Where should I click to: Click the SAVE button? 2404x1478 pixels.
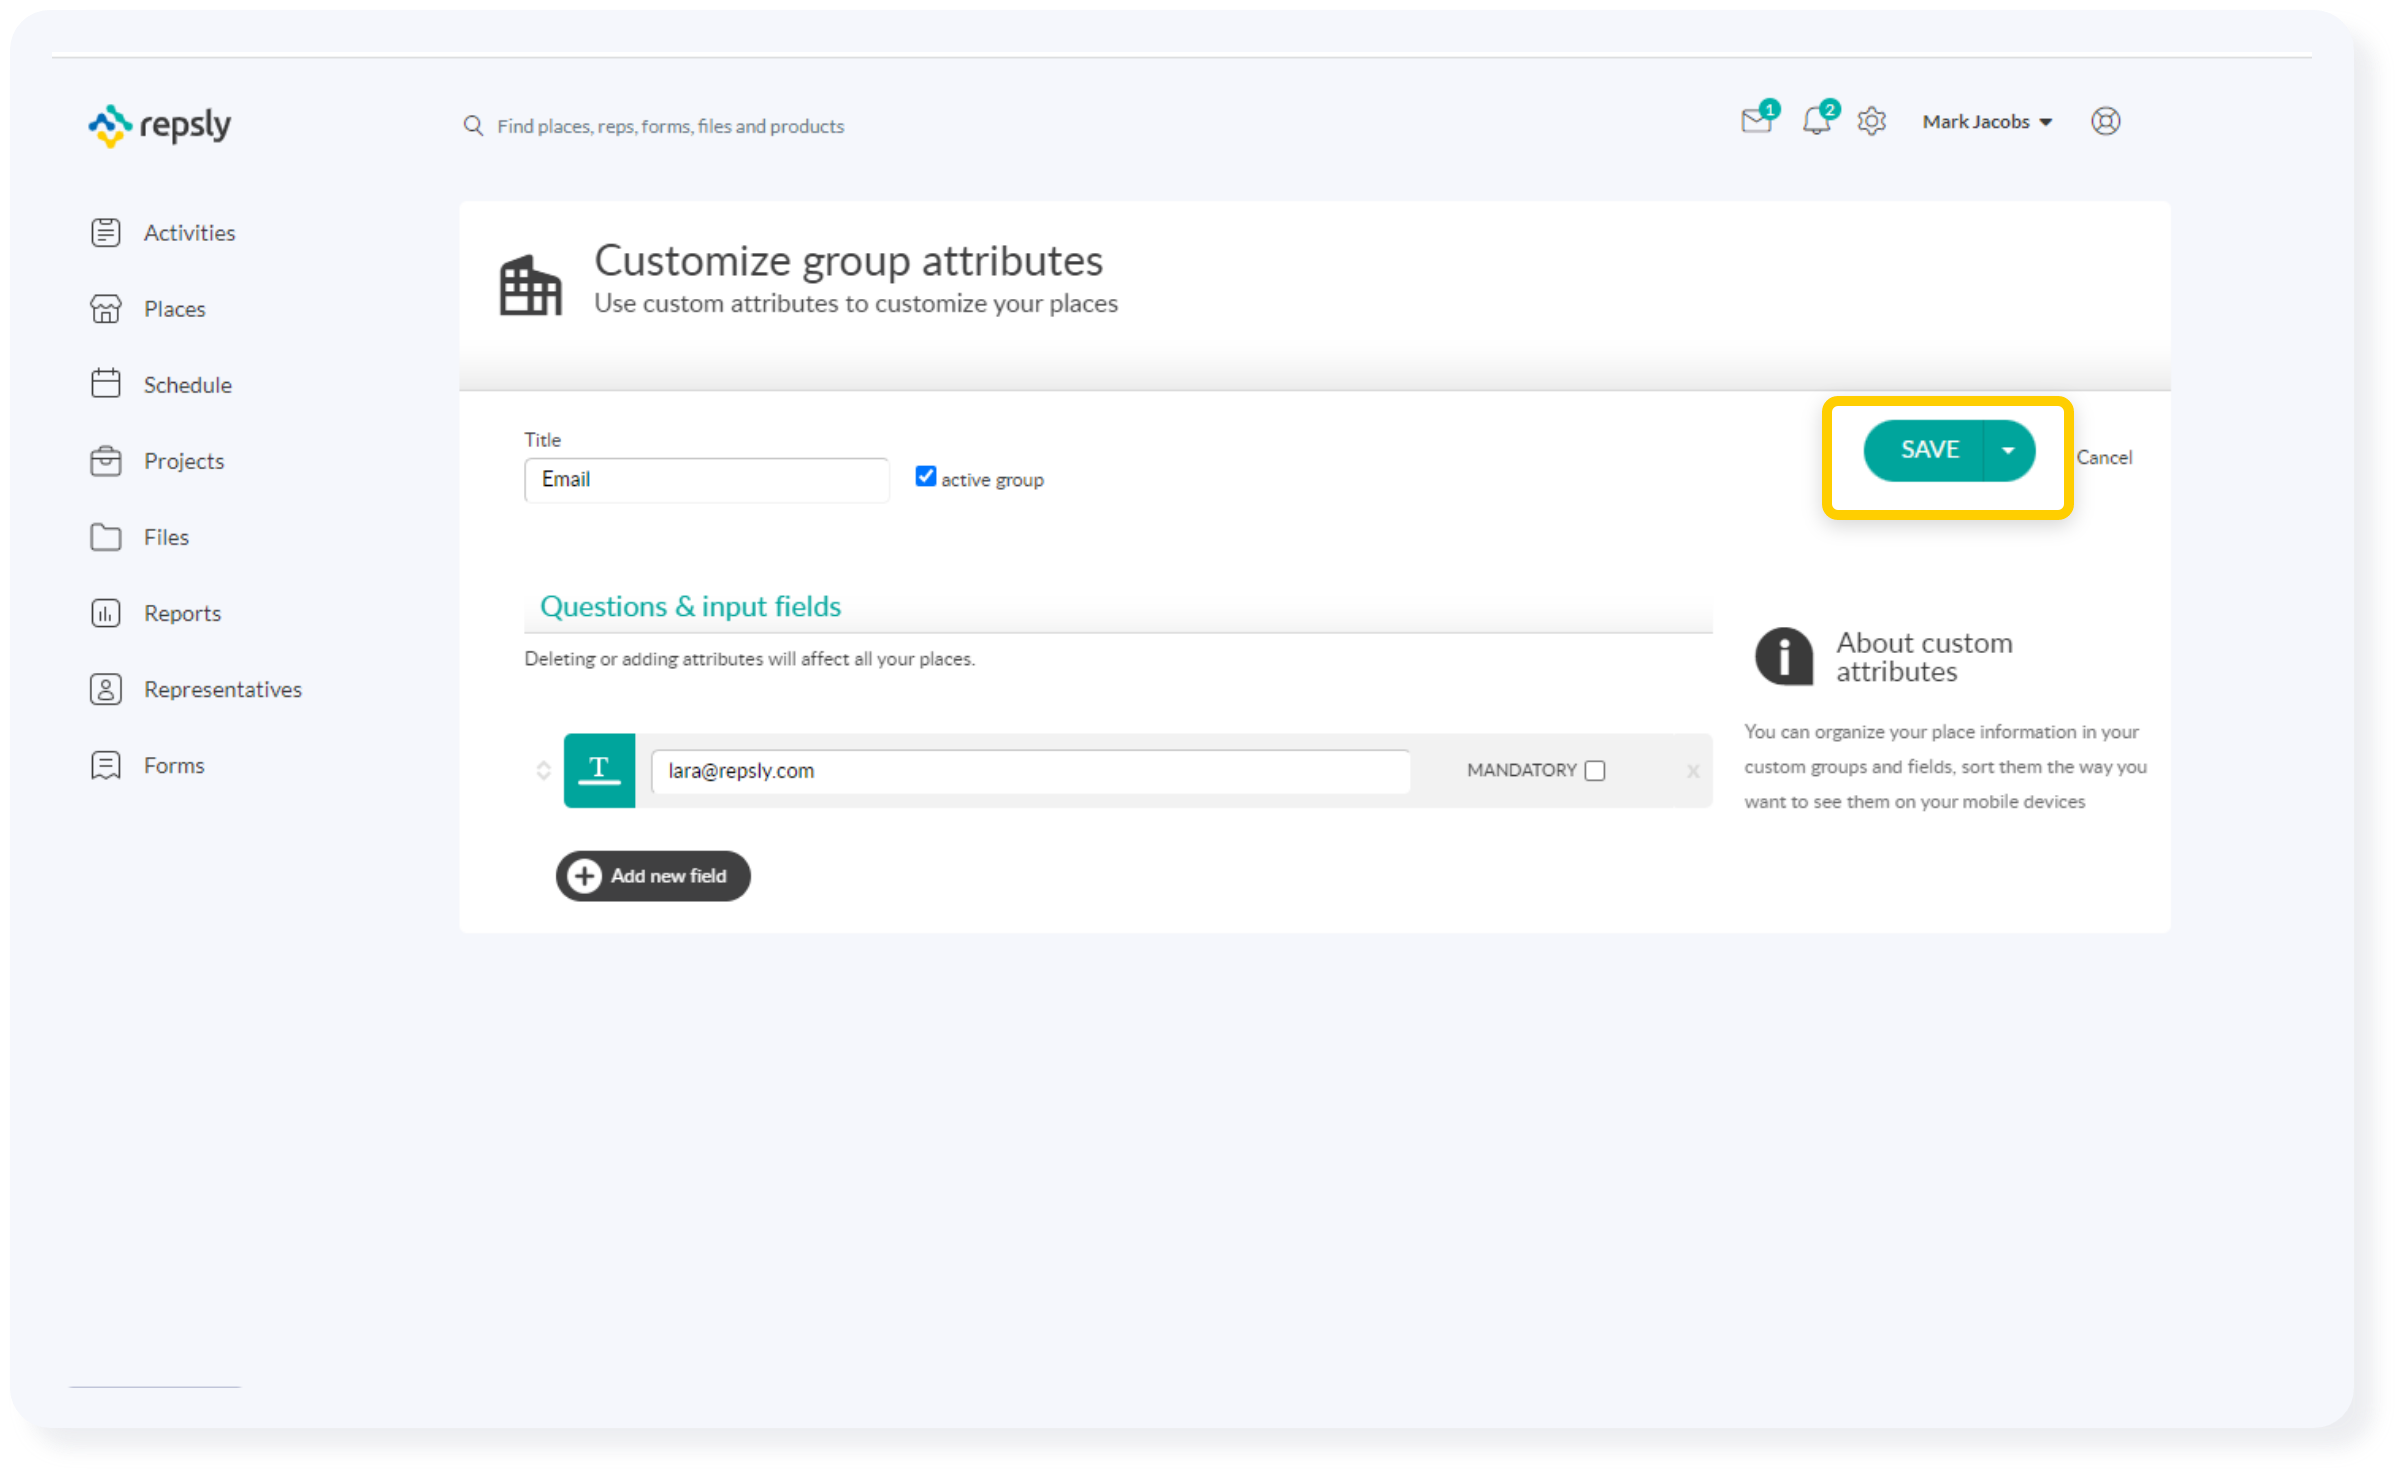(1925, 450)
